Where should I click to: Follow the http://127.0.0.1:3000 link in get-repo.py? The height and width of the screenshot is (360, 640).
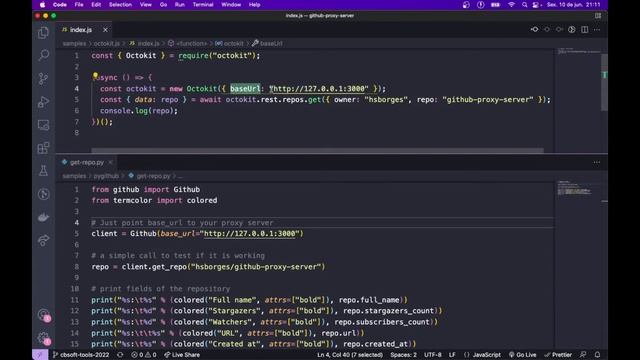click(x=249, y=233)
